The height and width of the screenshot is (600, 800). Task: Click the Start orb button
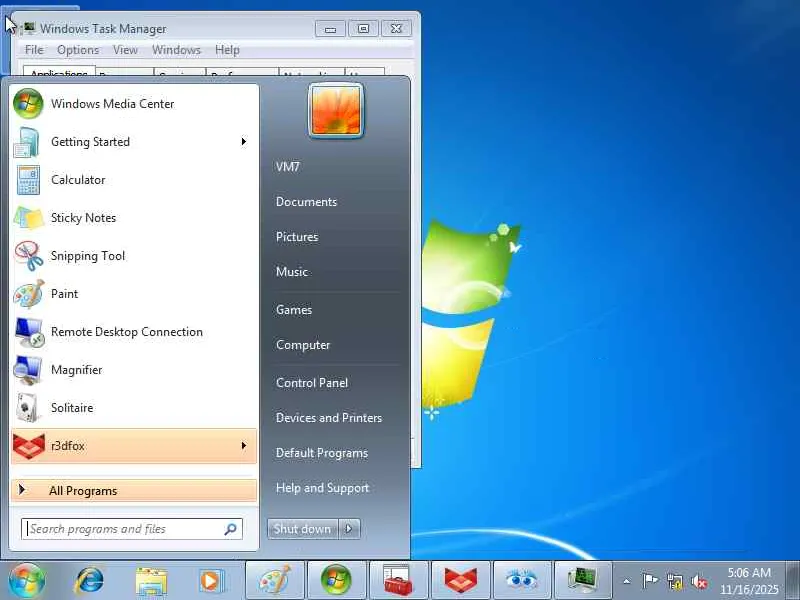click(x=26, y=580)
